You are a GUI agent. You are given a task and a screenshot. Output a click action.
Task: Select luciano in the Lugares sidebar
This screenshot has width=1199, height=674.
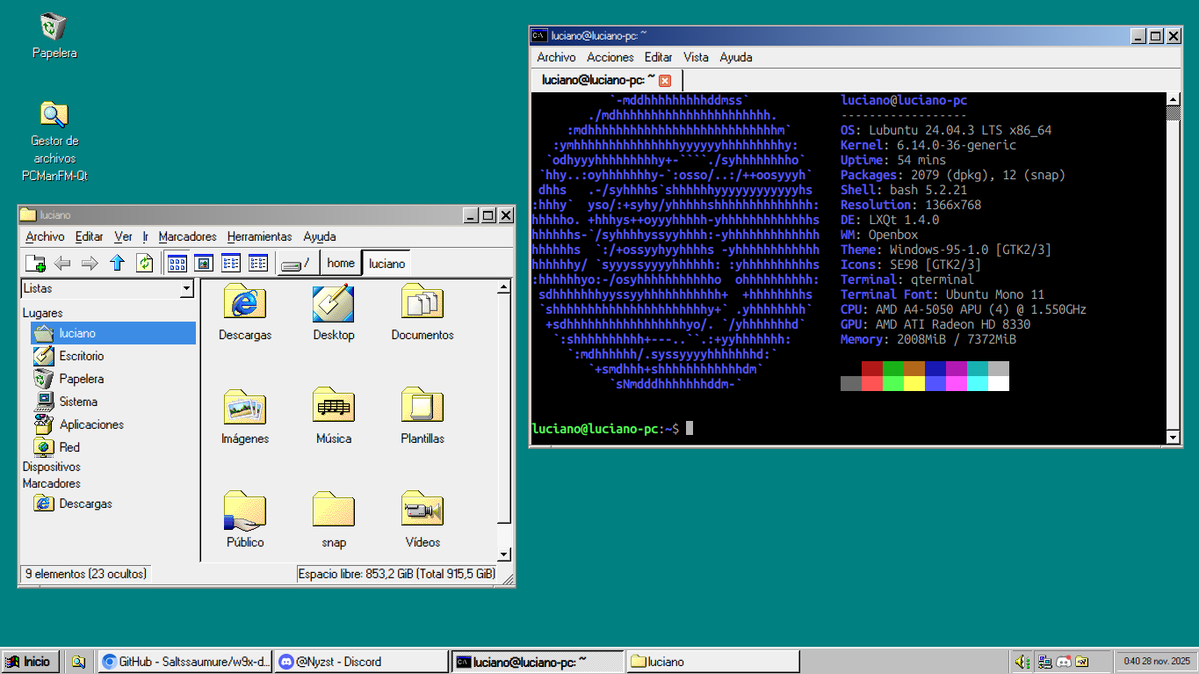tap(113, 333)
